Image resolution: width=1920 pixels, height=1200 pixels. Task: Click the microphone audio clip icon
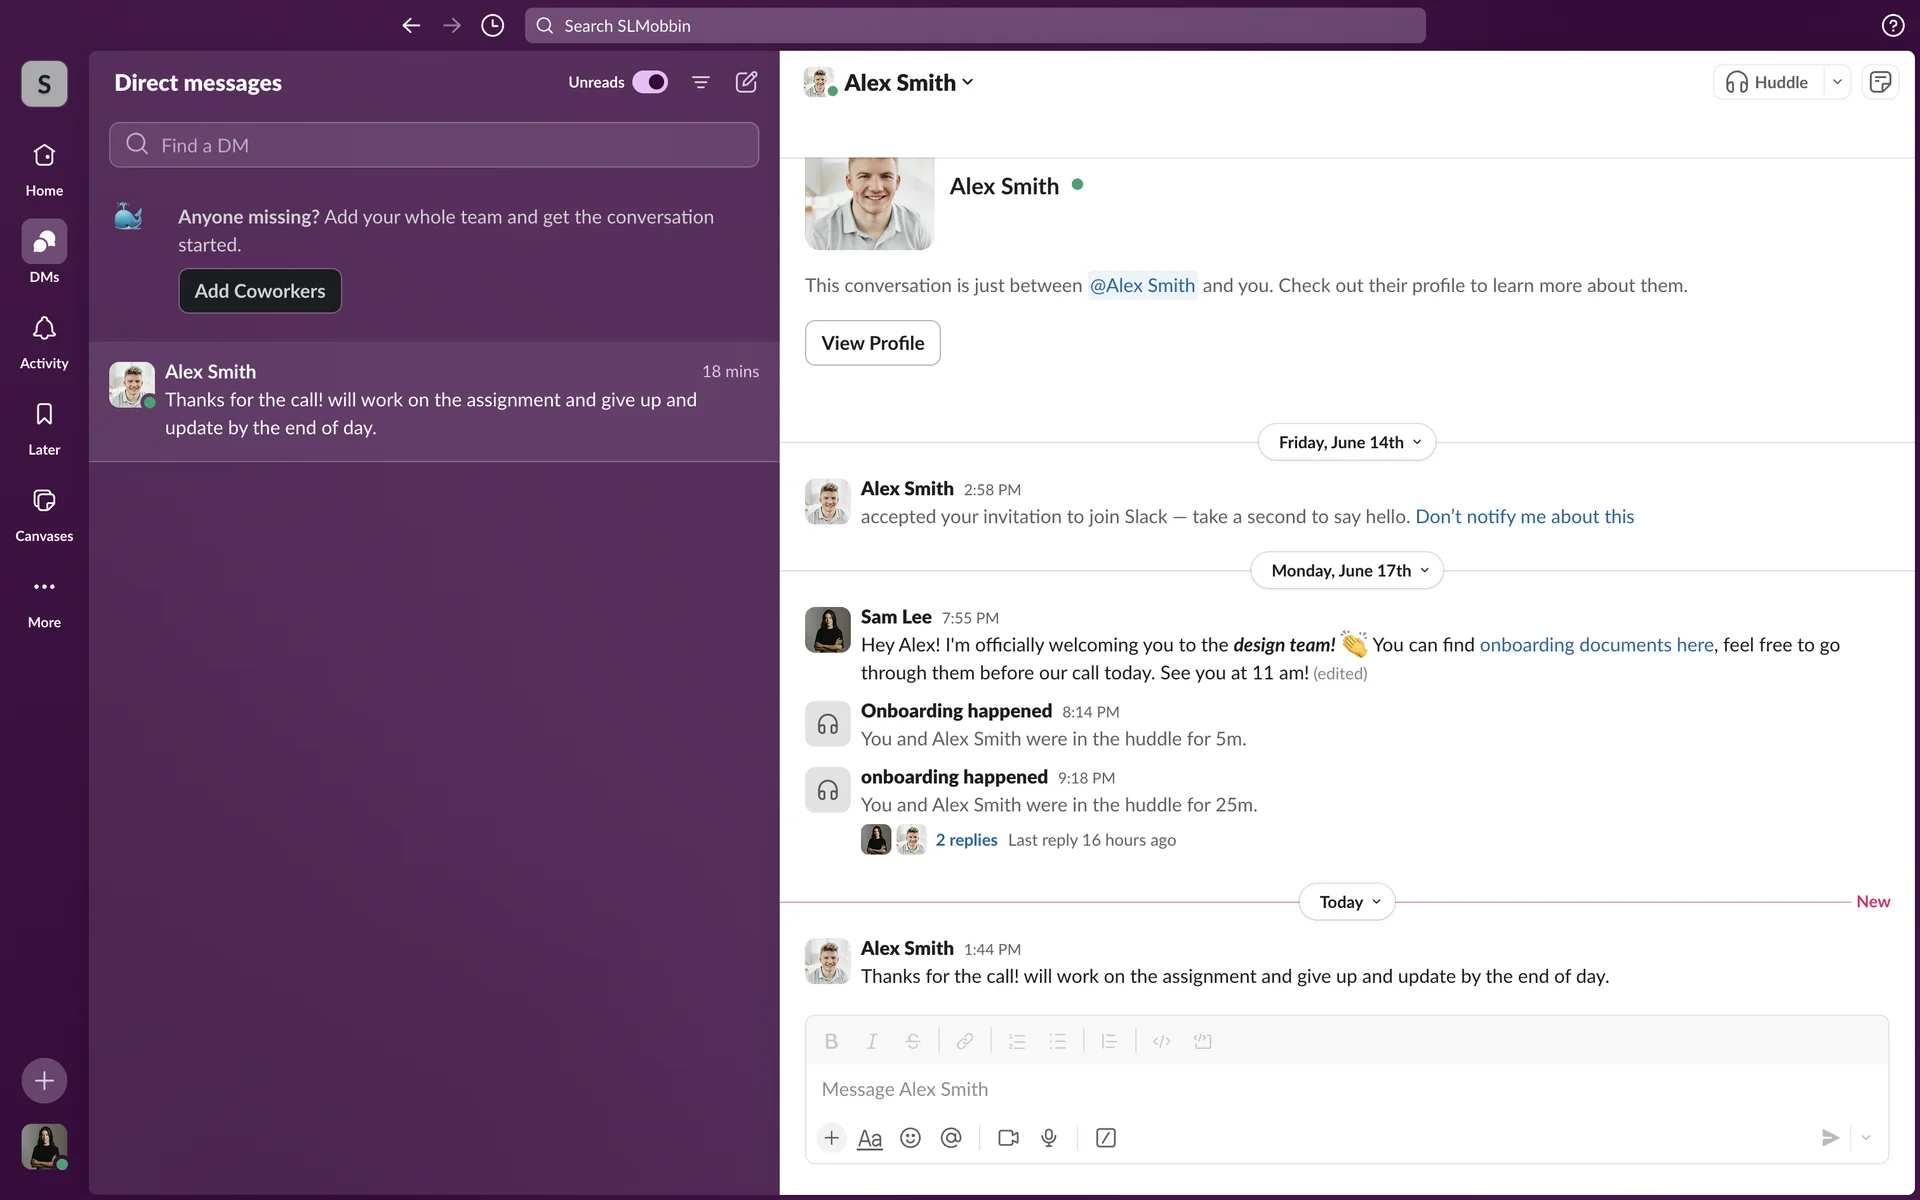(x=1049, y=1138)
